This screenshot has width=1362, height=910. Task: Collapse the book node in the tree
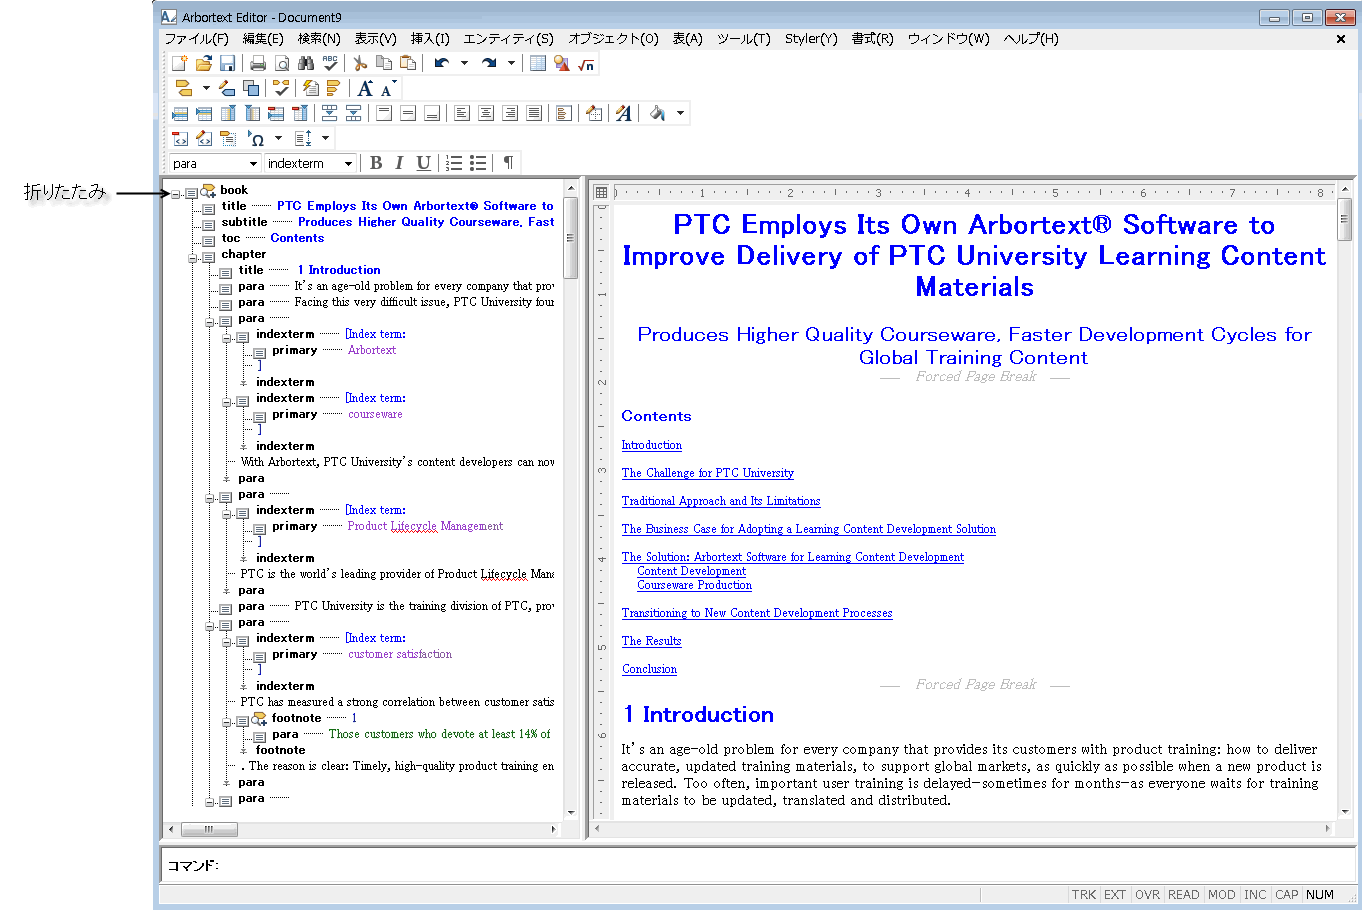tap(176, 192)
